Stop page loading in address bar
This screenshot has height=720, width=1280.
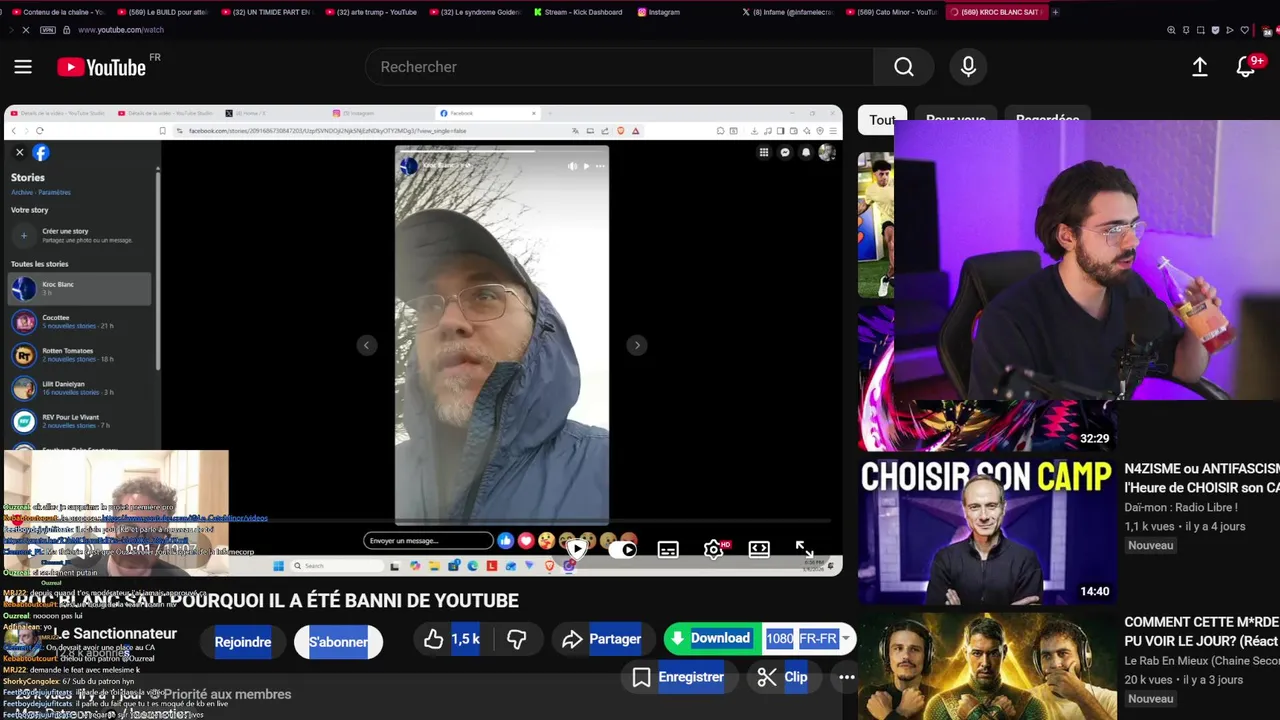pos(25,30)
